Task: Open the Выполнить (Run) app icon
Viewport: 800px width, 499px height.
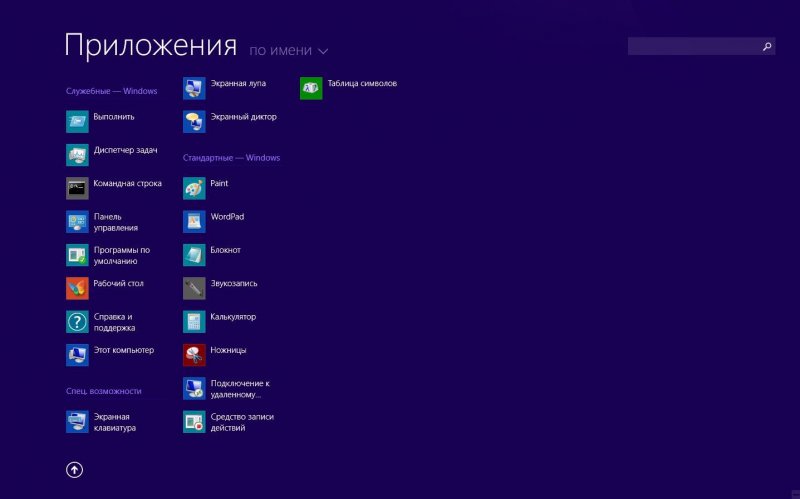Action: [77, 122]
